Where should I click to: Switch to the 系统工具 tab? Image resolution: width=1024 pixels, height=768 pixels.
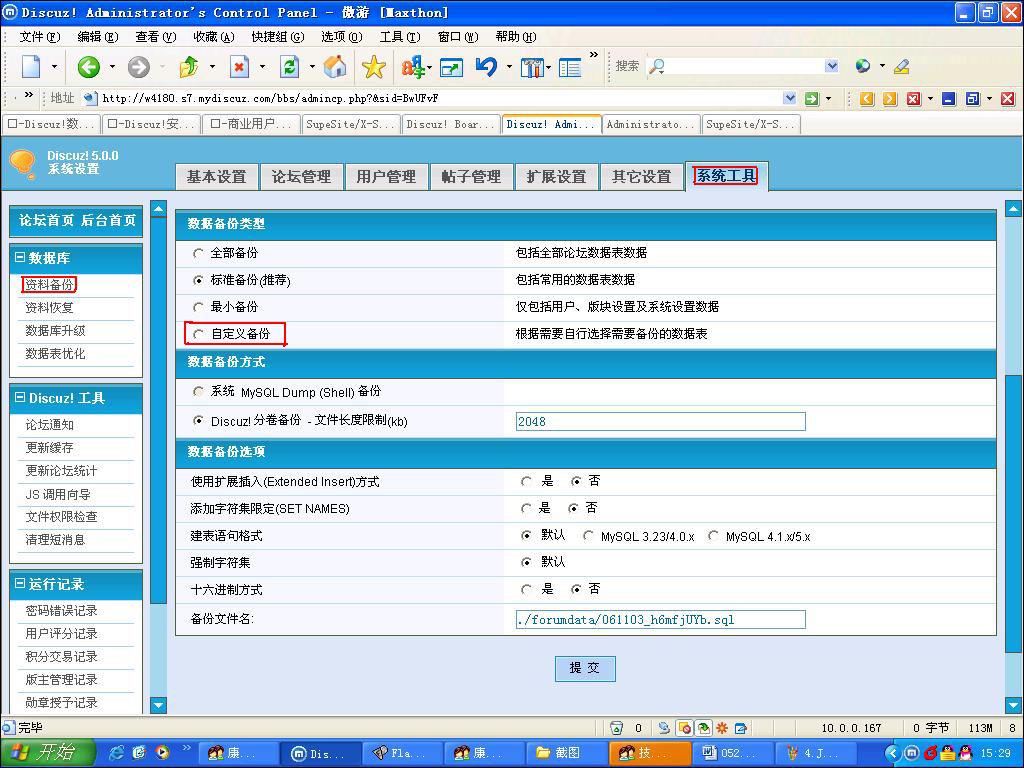(x=726, y=176)
